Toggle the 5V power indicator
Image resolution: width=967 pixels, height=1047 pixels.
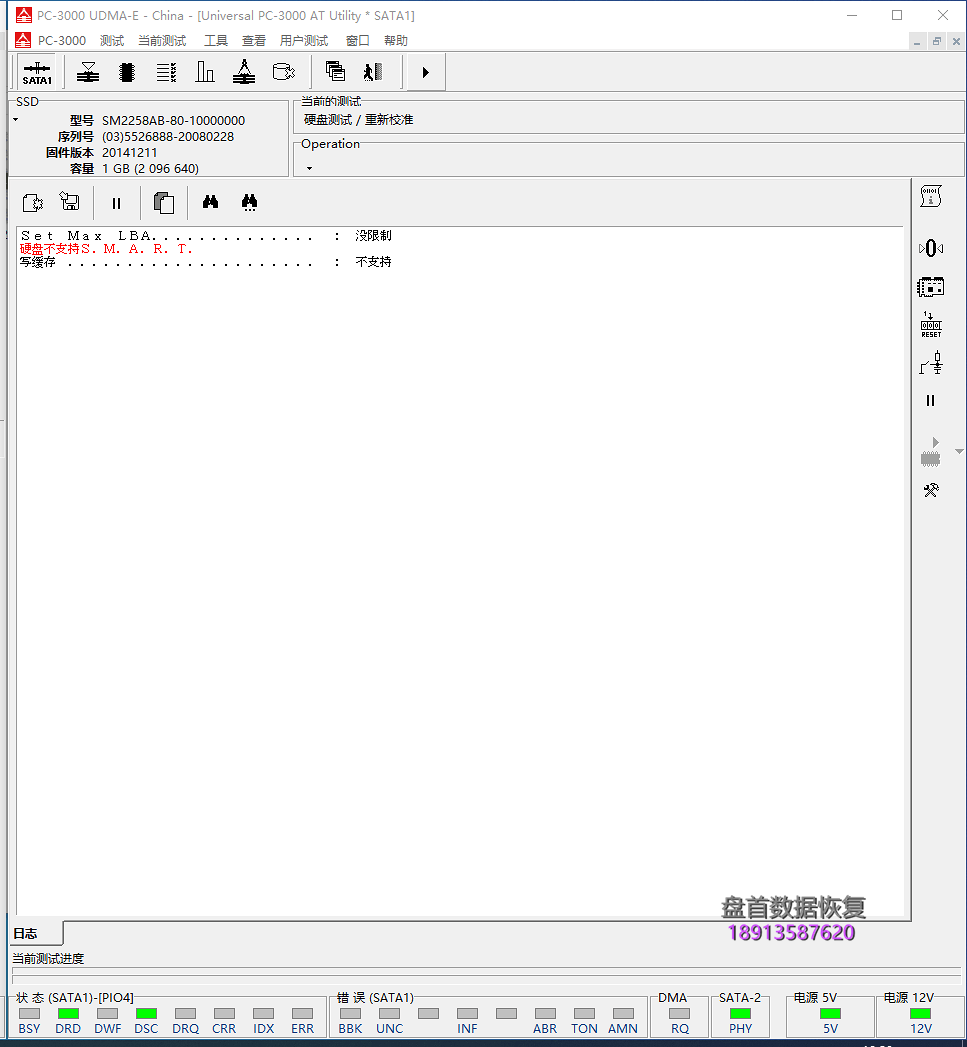830,1014
